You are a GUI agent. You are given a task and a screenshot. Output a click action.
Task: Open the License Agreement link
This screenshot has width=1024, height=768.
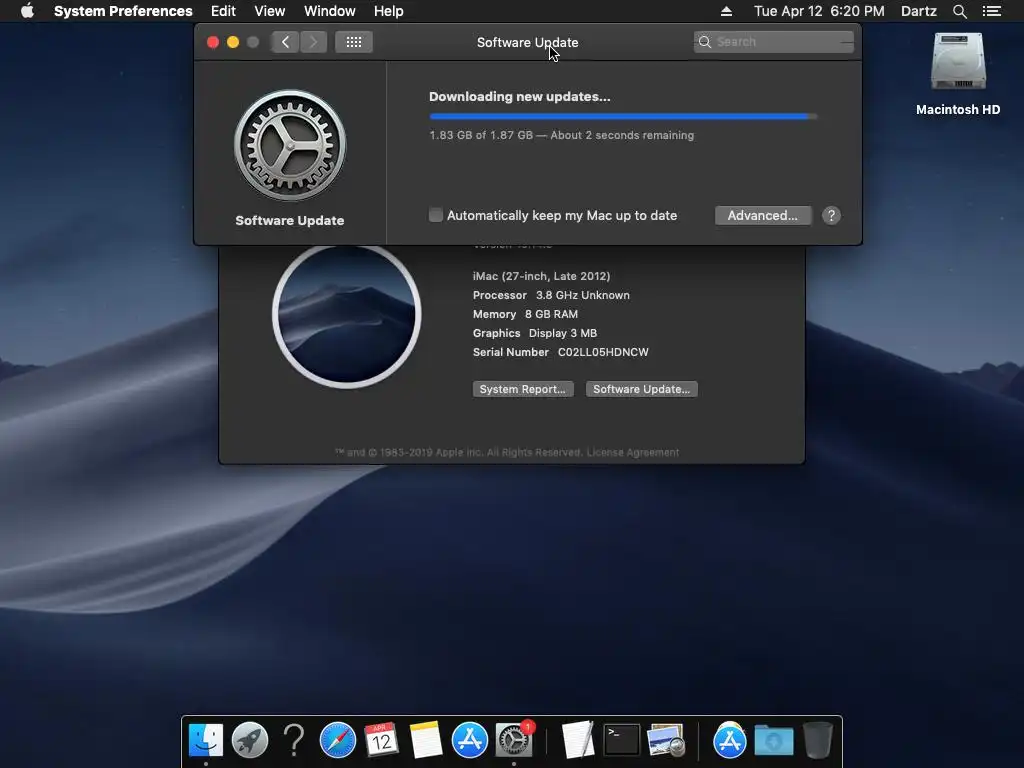[632, 452]
